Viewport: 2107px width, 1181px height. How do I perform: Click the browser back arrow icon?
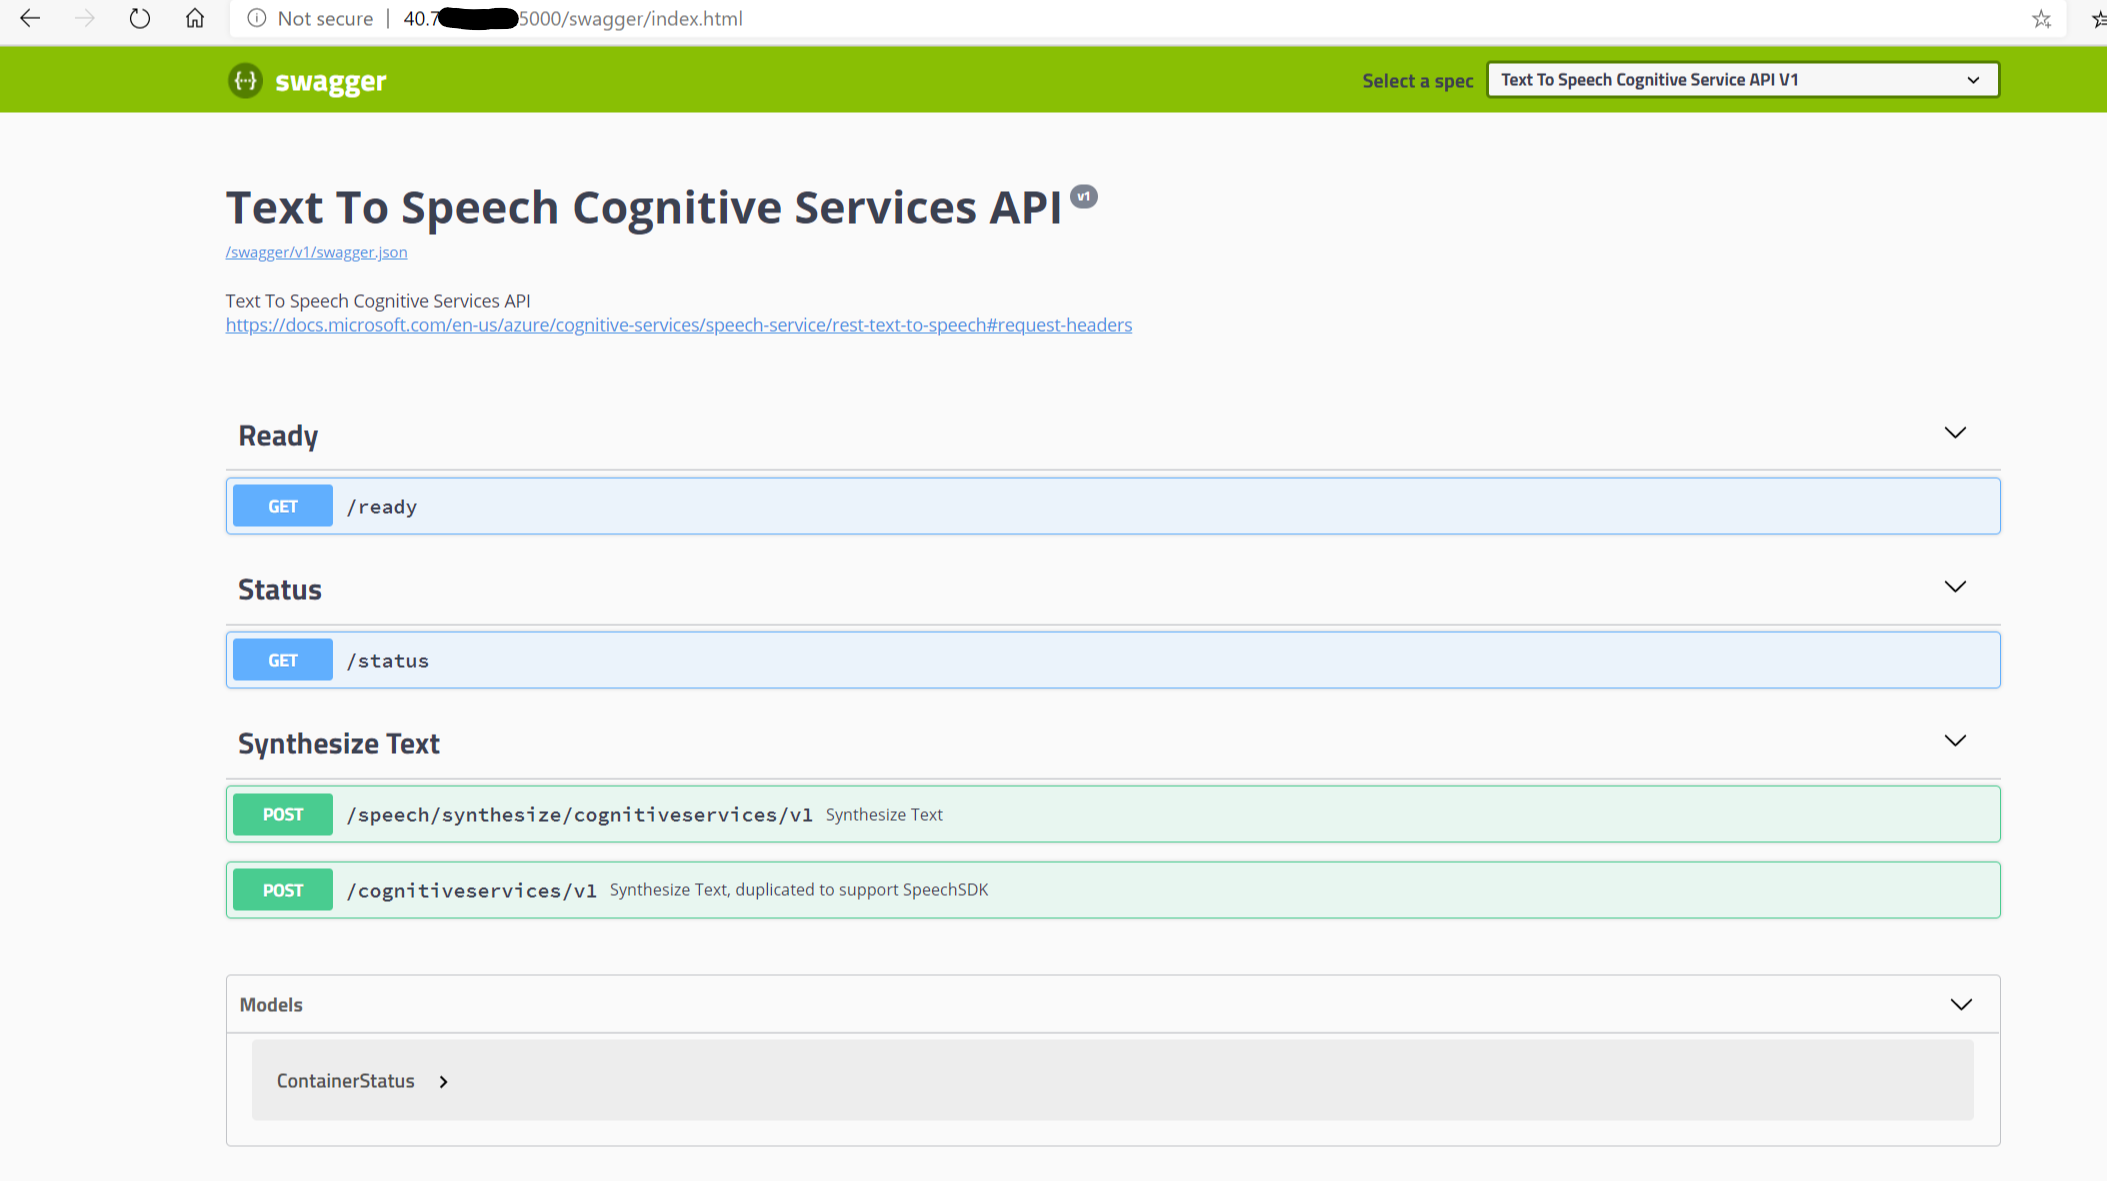tap(30, 18)
